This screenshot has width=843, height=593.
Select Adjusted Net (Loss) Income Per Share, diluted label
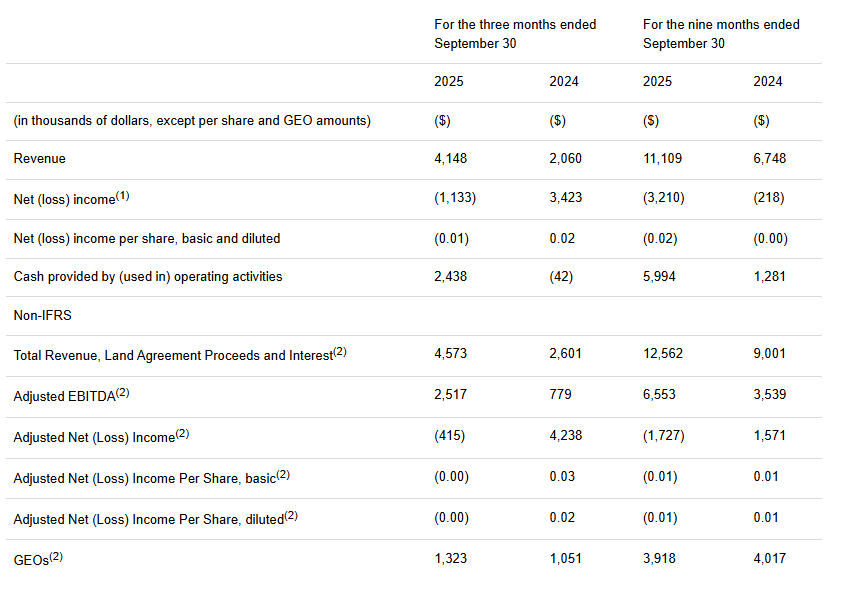point(148,518)
